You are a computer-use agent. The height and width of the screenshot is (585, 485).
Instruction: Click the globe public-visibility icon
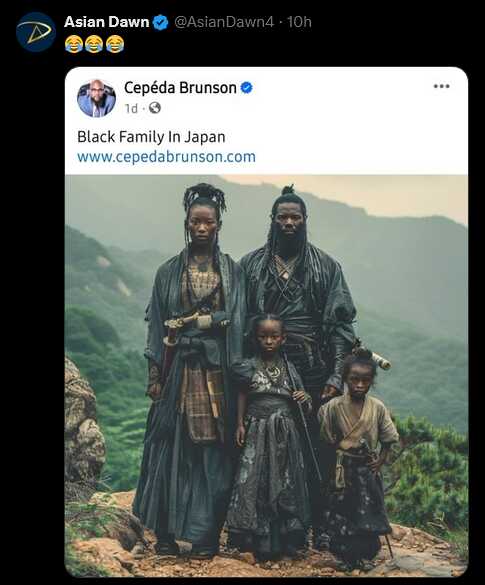pyautogui.click(x=154, y=108)
